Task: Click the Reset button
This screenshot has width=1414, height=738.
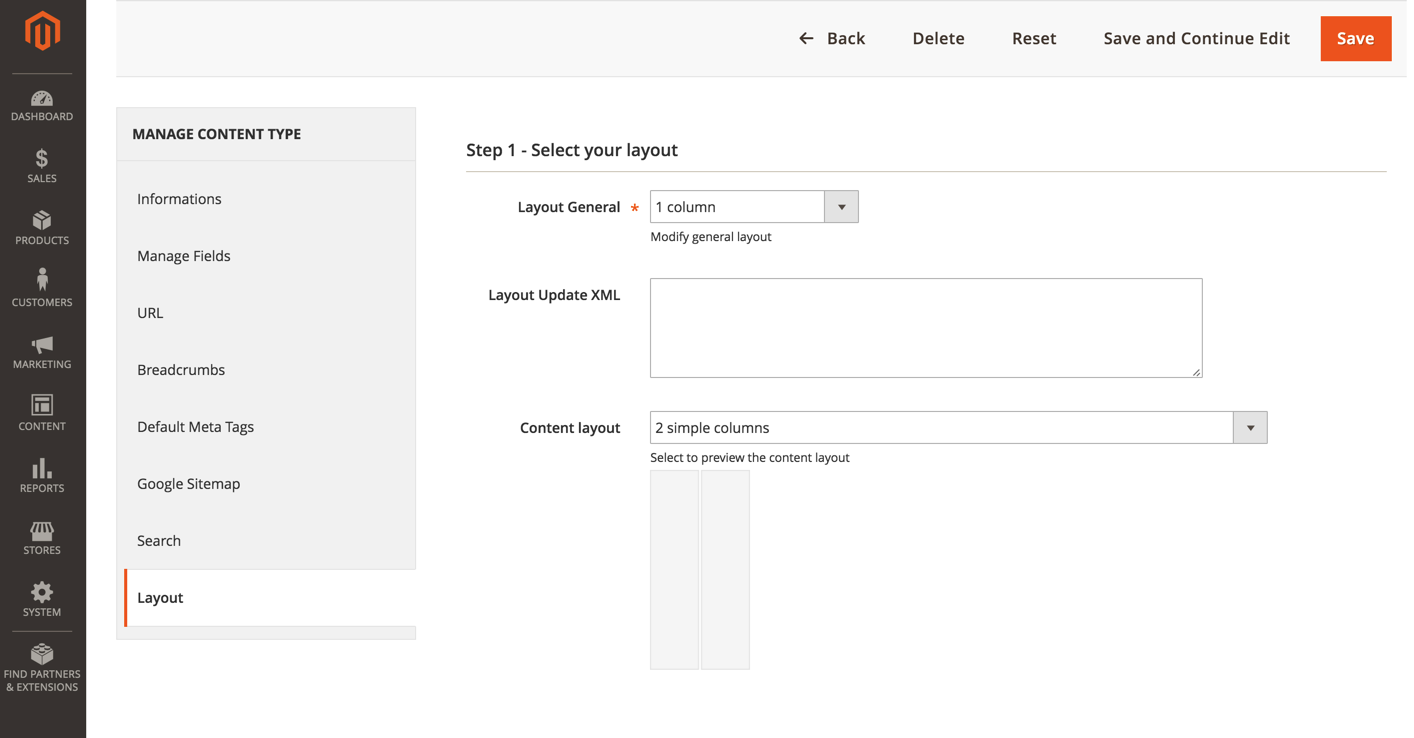Action: point(1034,38)
